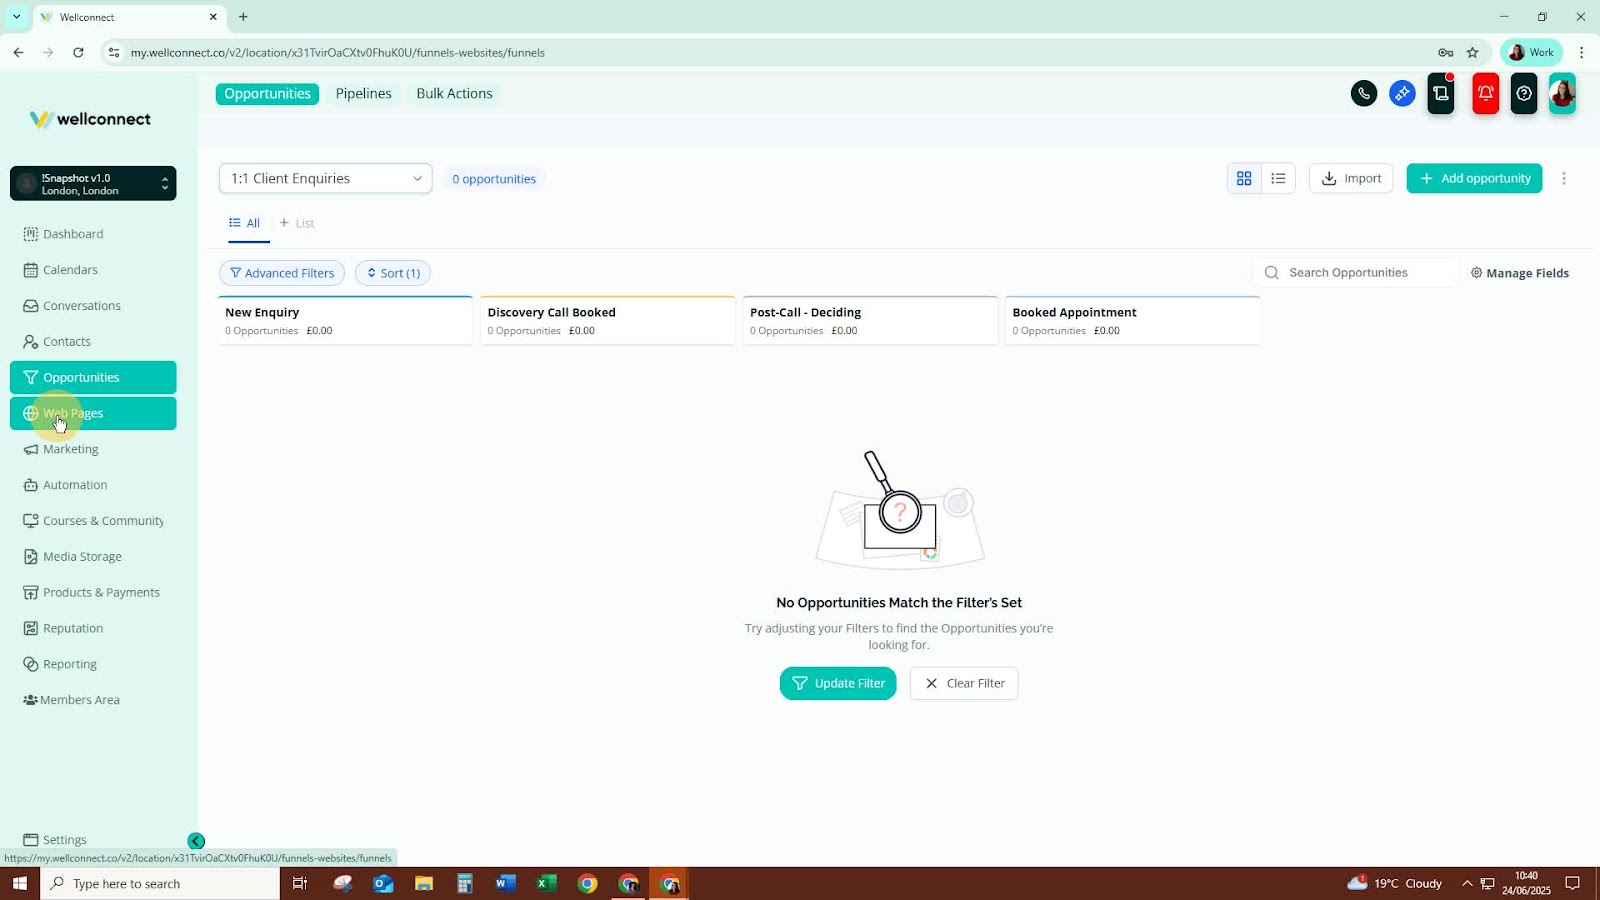The height and width of the screenshot is (900, 1600).
Task: Open the three-dot more options menu beside Add opportunity
Action: point(1564,179)
